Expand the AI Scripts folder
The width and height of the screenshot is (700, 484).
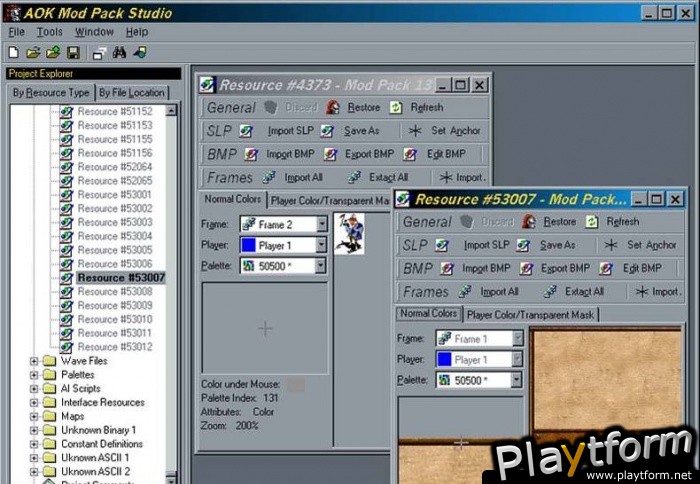point(34,388)
